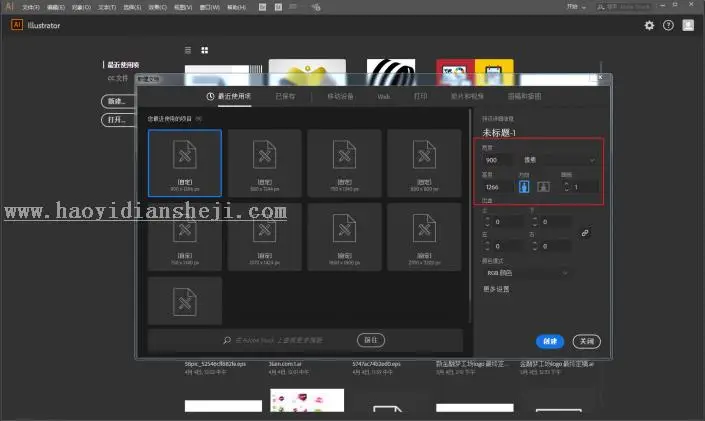Select the third preset in the first row

click(344, 163)
